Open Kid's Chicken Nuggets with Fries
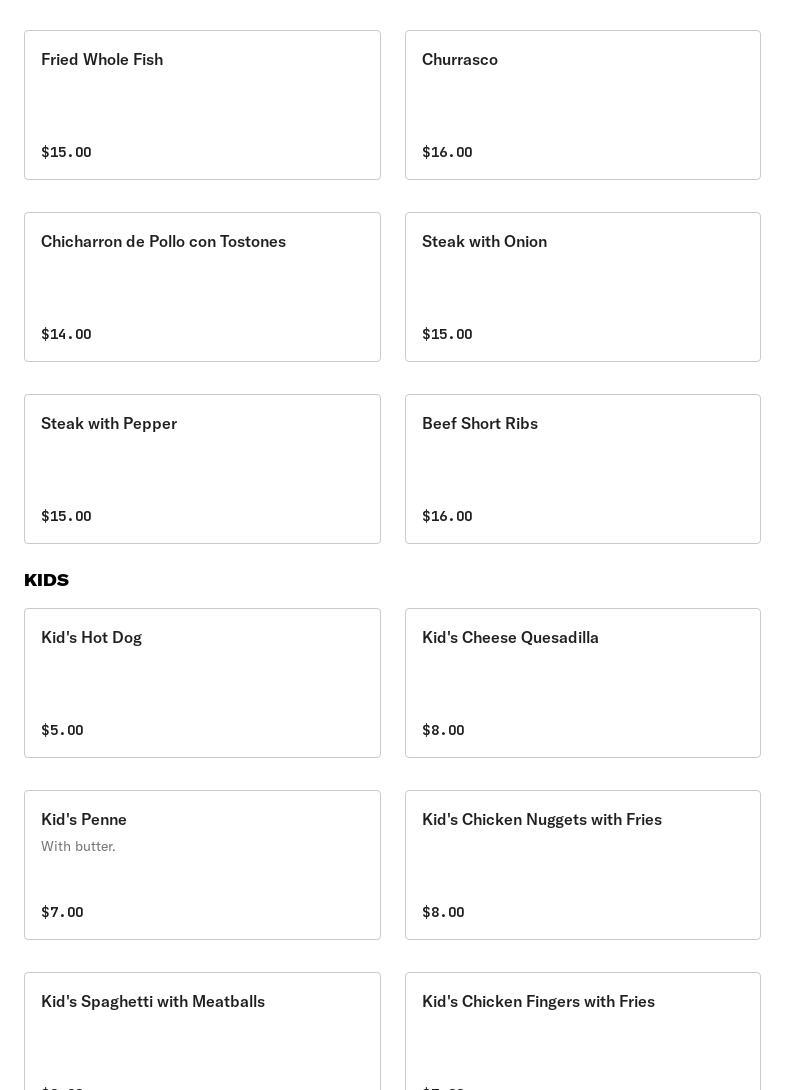The image size is (785, 1090). coord(582,865)
